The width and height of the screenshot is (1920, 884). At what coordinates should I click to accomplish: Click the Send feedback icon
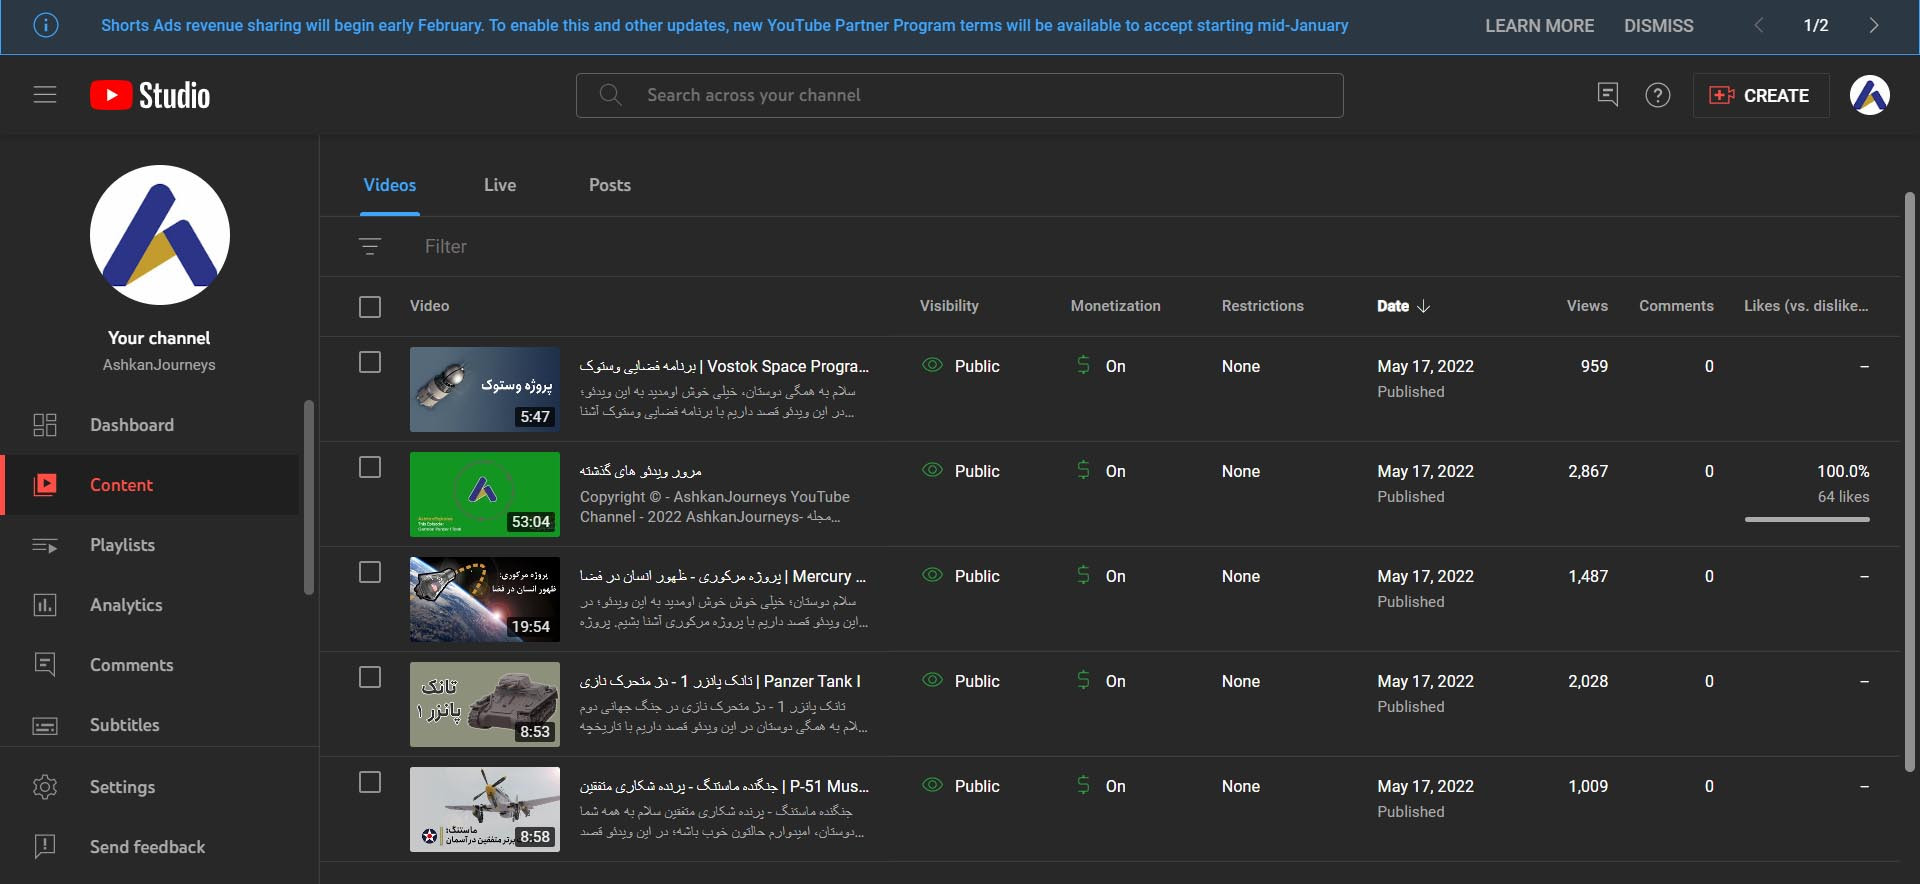(45, 847)
